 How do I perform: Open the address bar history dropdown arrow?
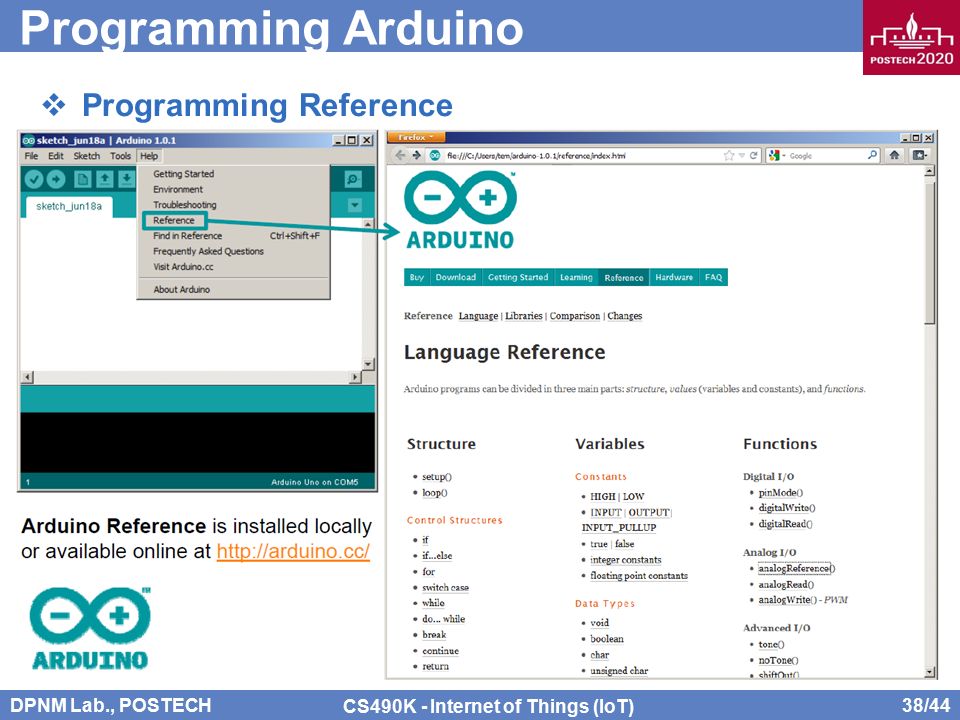(x=741, y=156)
